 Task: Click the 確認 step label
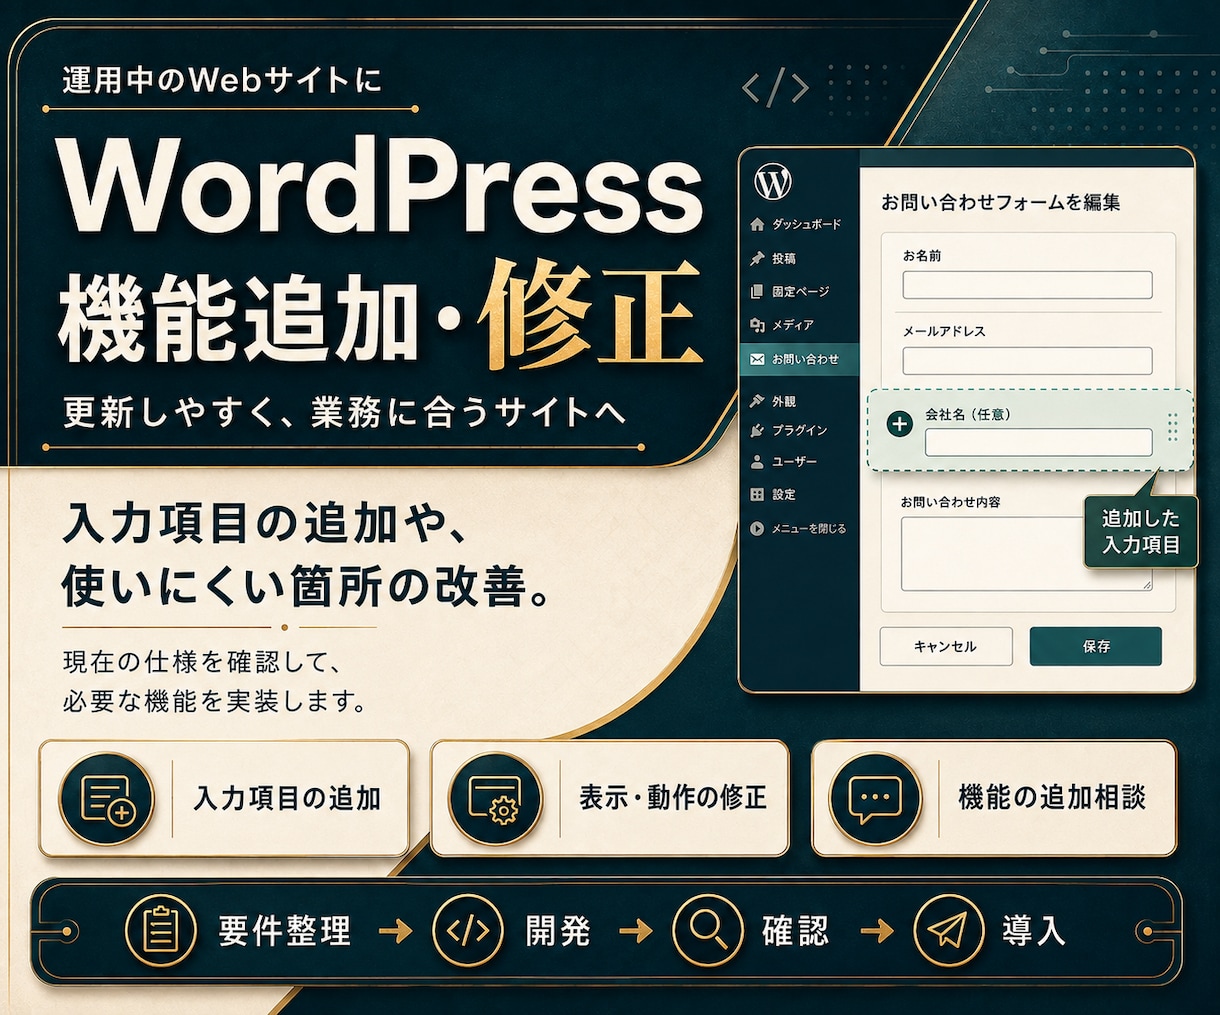click(796, 932)
